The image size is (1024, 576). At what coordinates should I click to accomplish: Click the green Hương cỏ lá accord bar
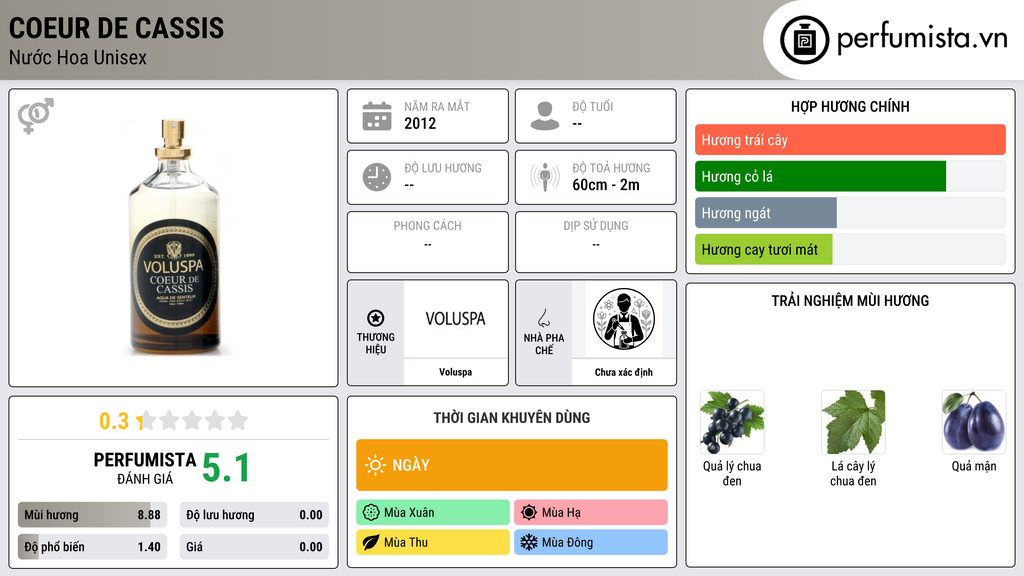point(820,176)
